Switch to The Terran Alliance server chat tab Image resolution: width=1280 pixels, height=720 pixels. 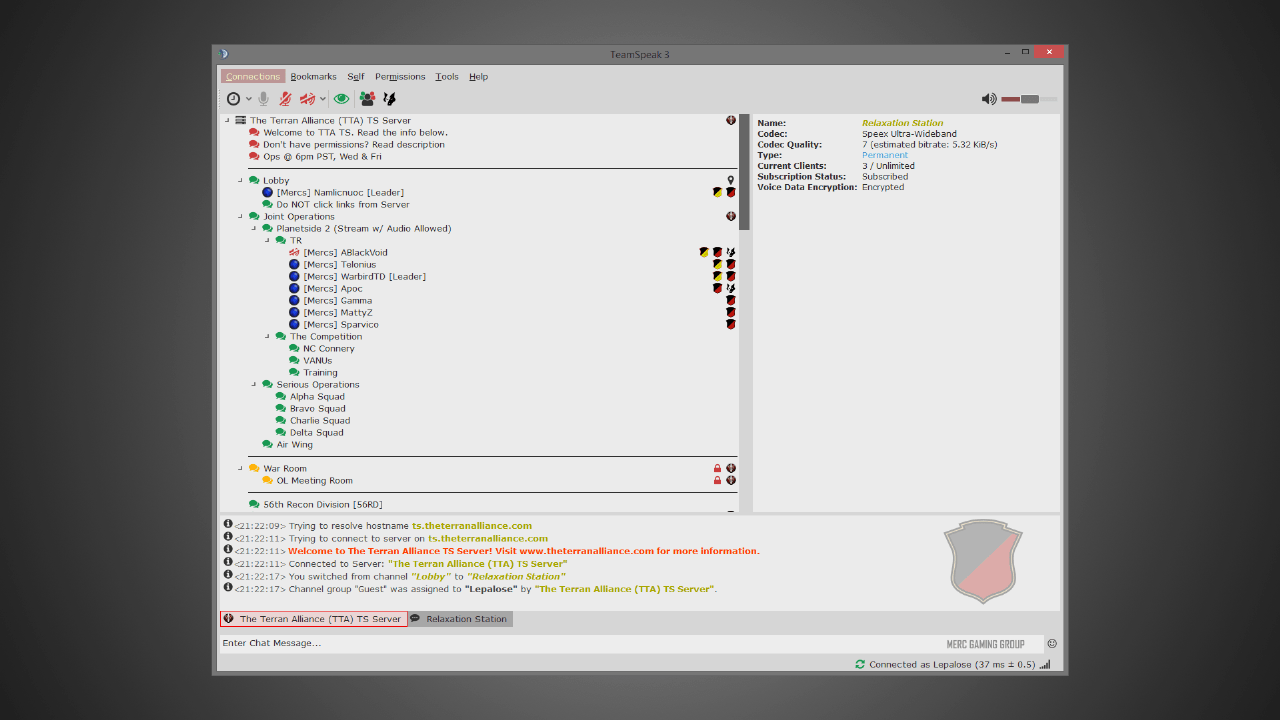[x=314, y=619]
